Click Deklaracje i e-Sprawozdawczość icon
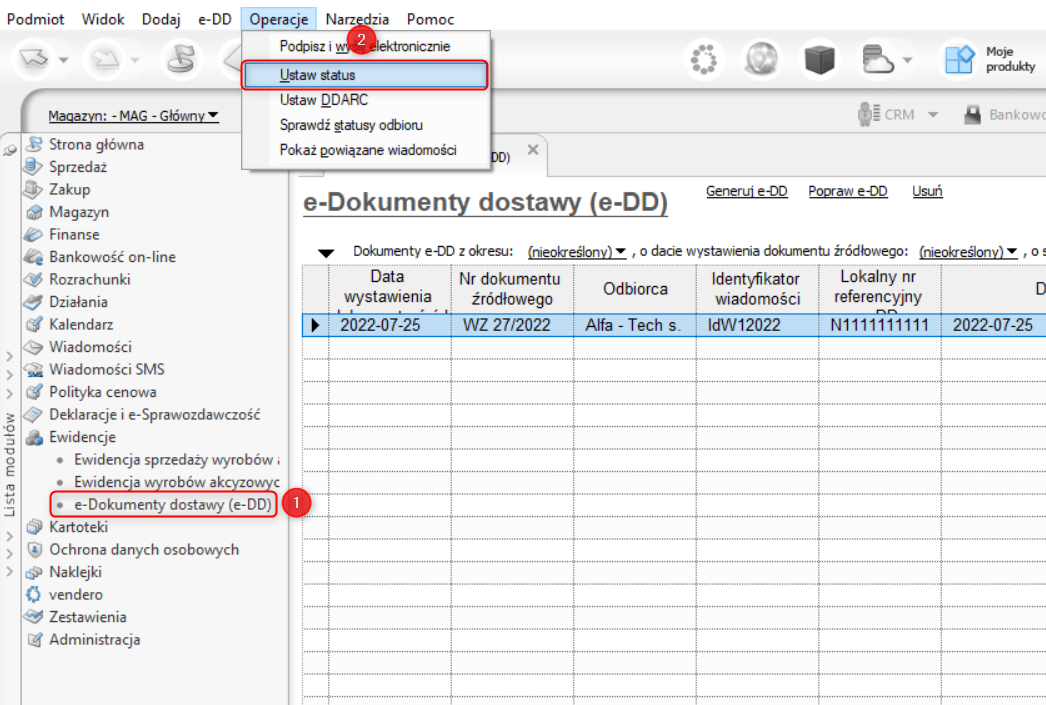This screenshot has width=1046, height=705. (x=34, y=414)
